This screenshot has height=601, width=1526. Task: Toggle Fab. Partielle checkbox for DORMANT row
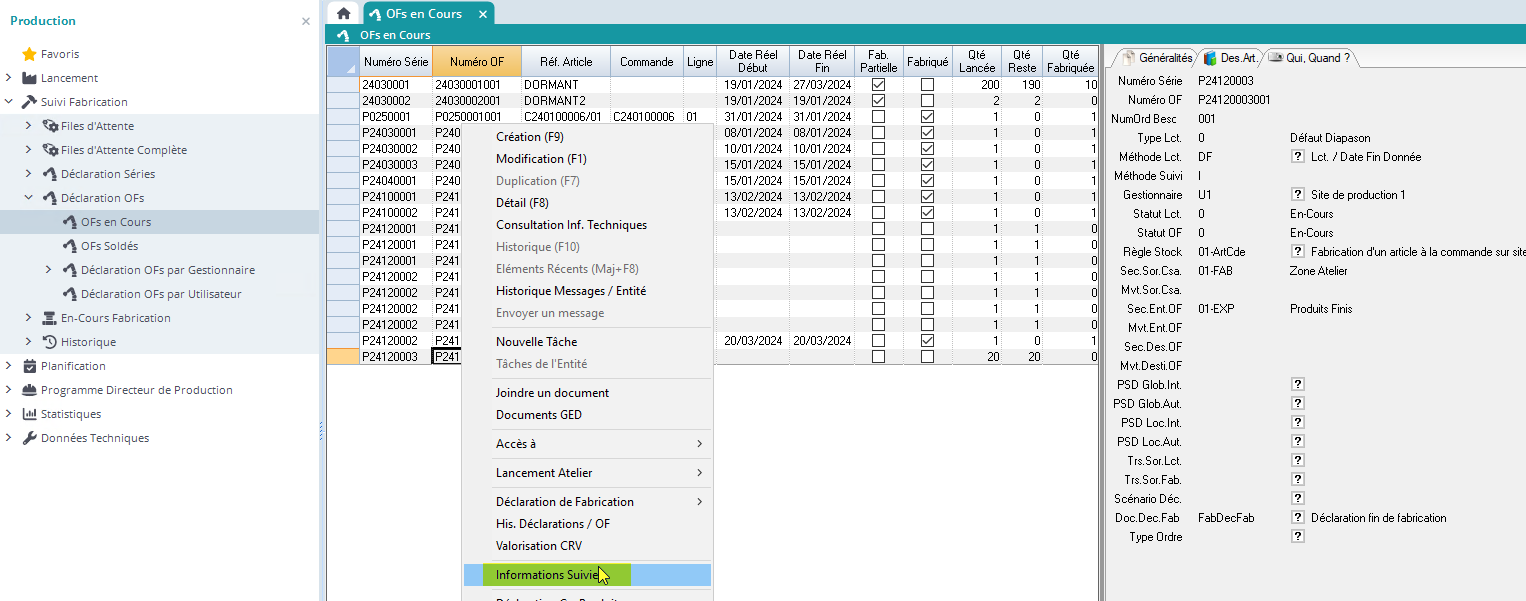[878, 85]
